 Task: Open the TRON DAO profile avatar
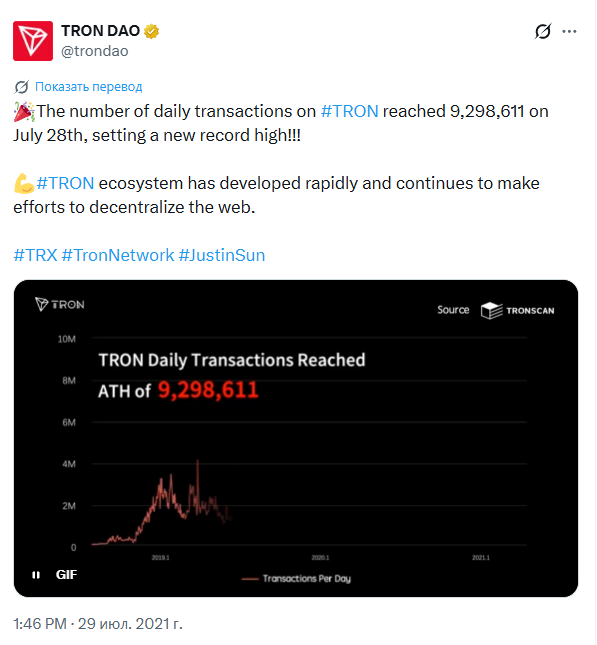pos(33,41)
